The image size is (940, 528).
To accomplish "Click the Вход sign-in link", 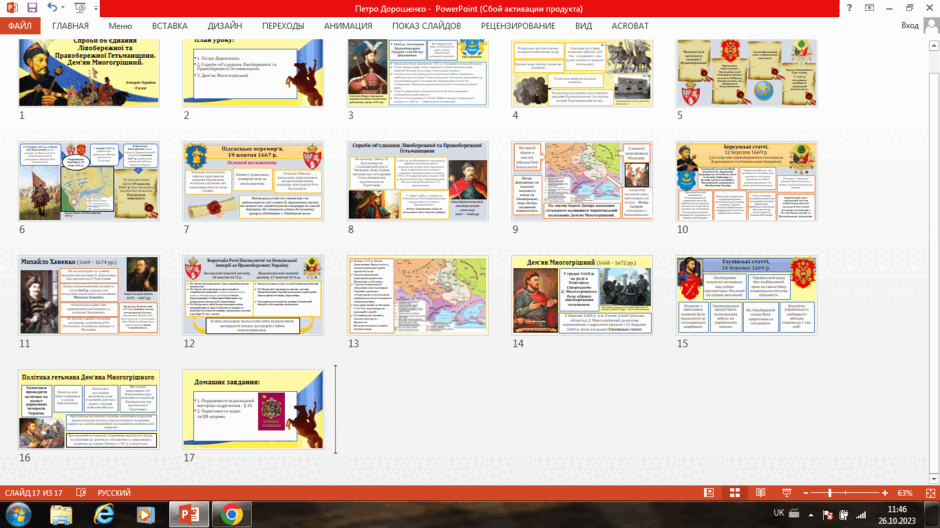I will tap(909, 25).
